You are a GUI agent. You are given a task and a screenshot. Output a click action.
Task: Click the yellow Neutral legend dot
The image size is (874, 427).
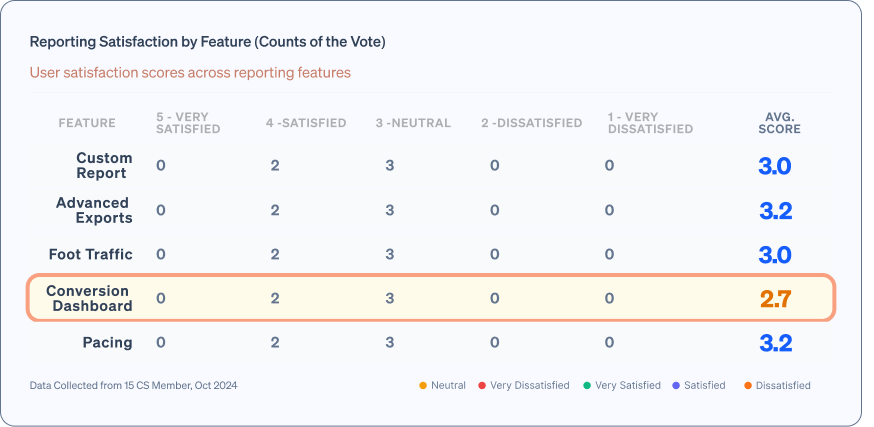coord(423,385)
